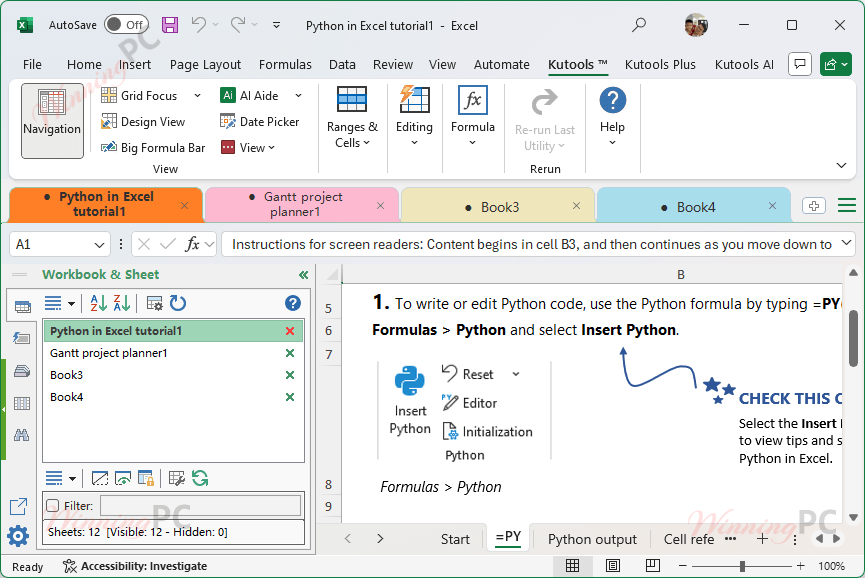Screen dimensions: 865x578
Task: Close the Book4 workbook tab
Action: (x=772, y=206)
